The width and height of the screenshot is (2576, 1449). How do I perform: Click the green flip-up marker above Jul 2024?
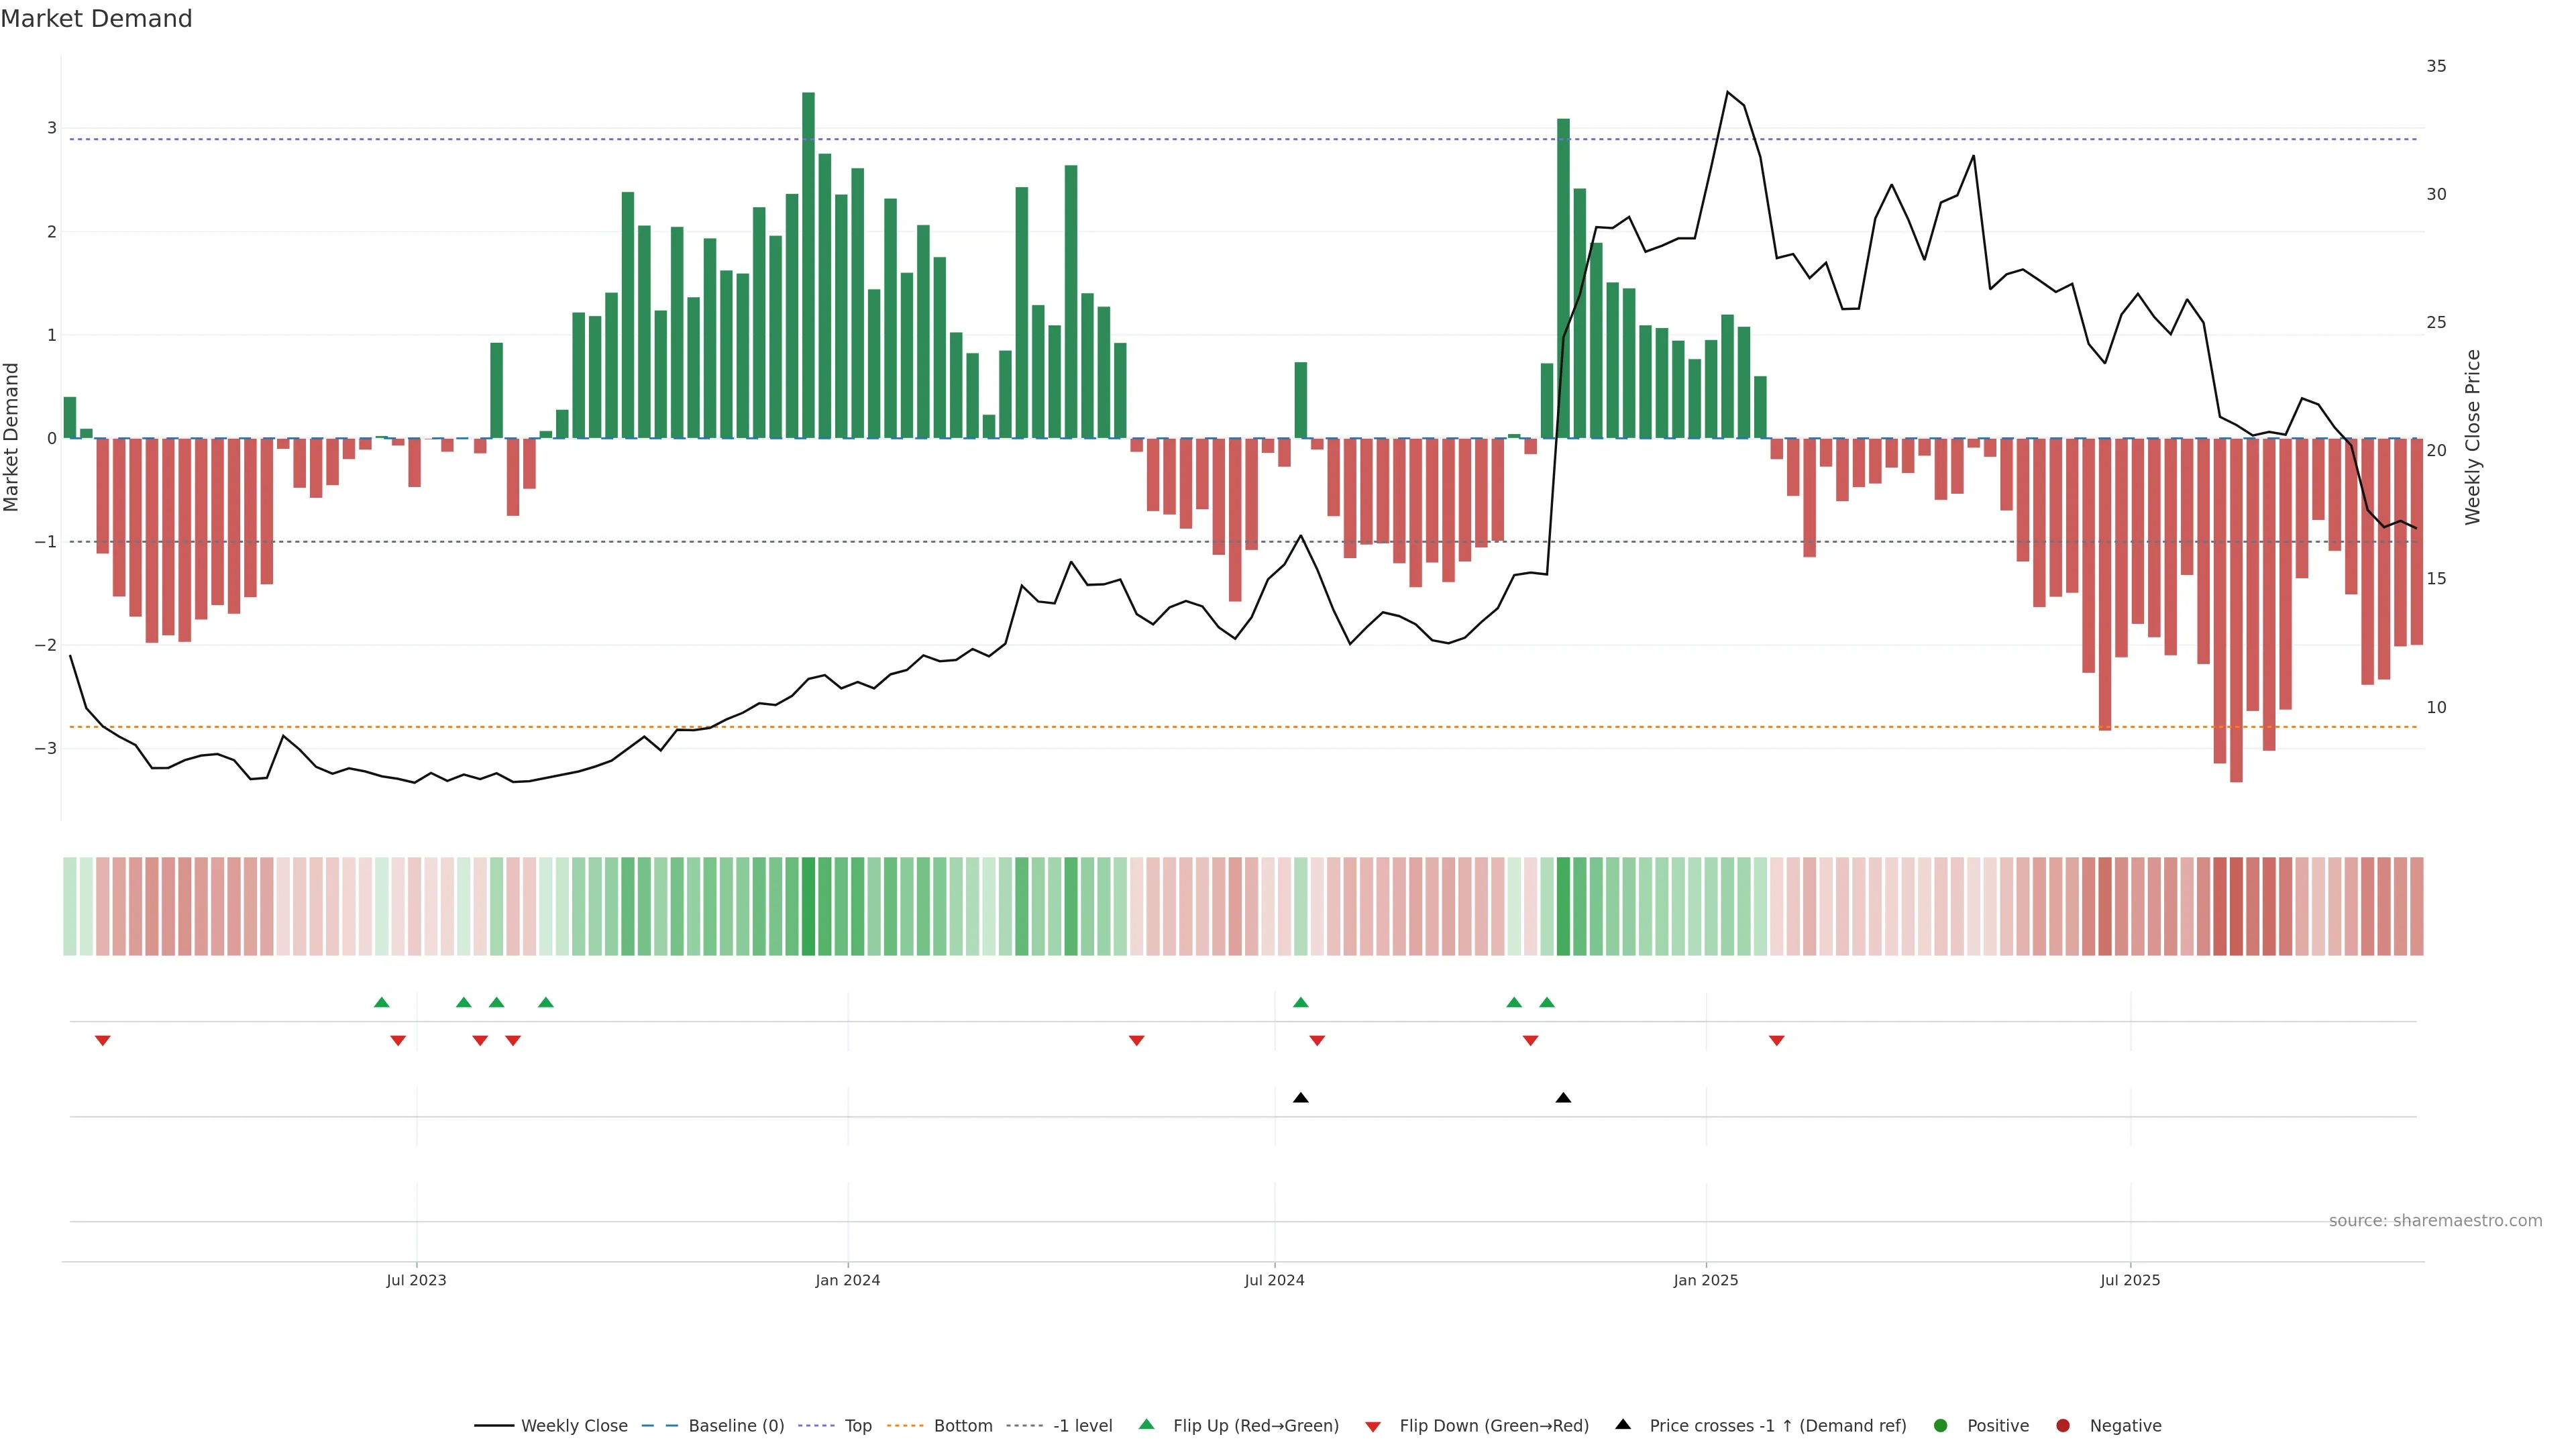1300,1002
